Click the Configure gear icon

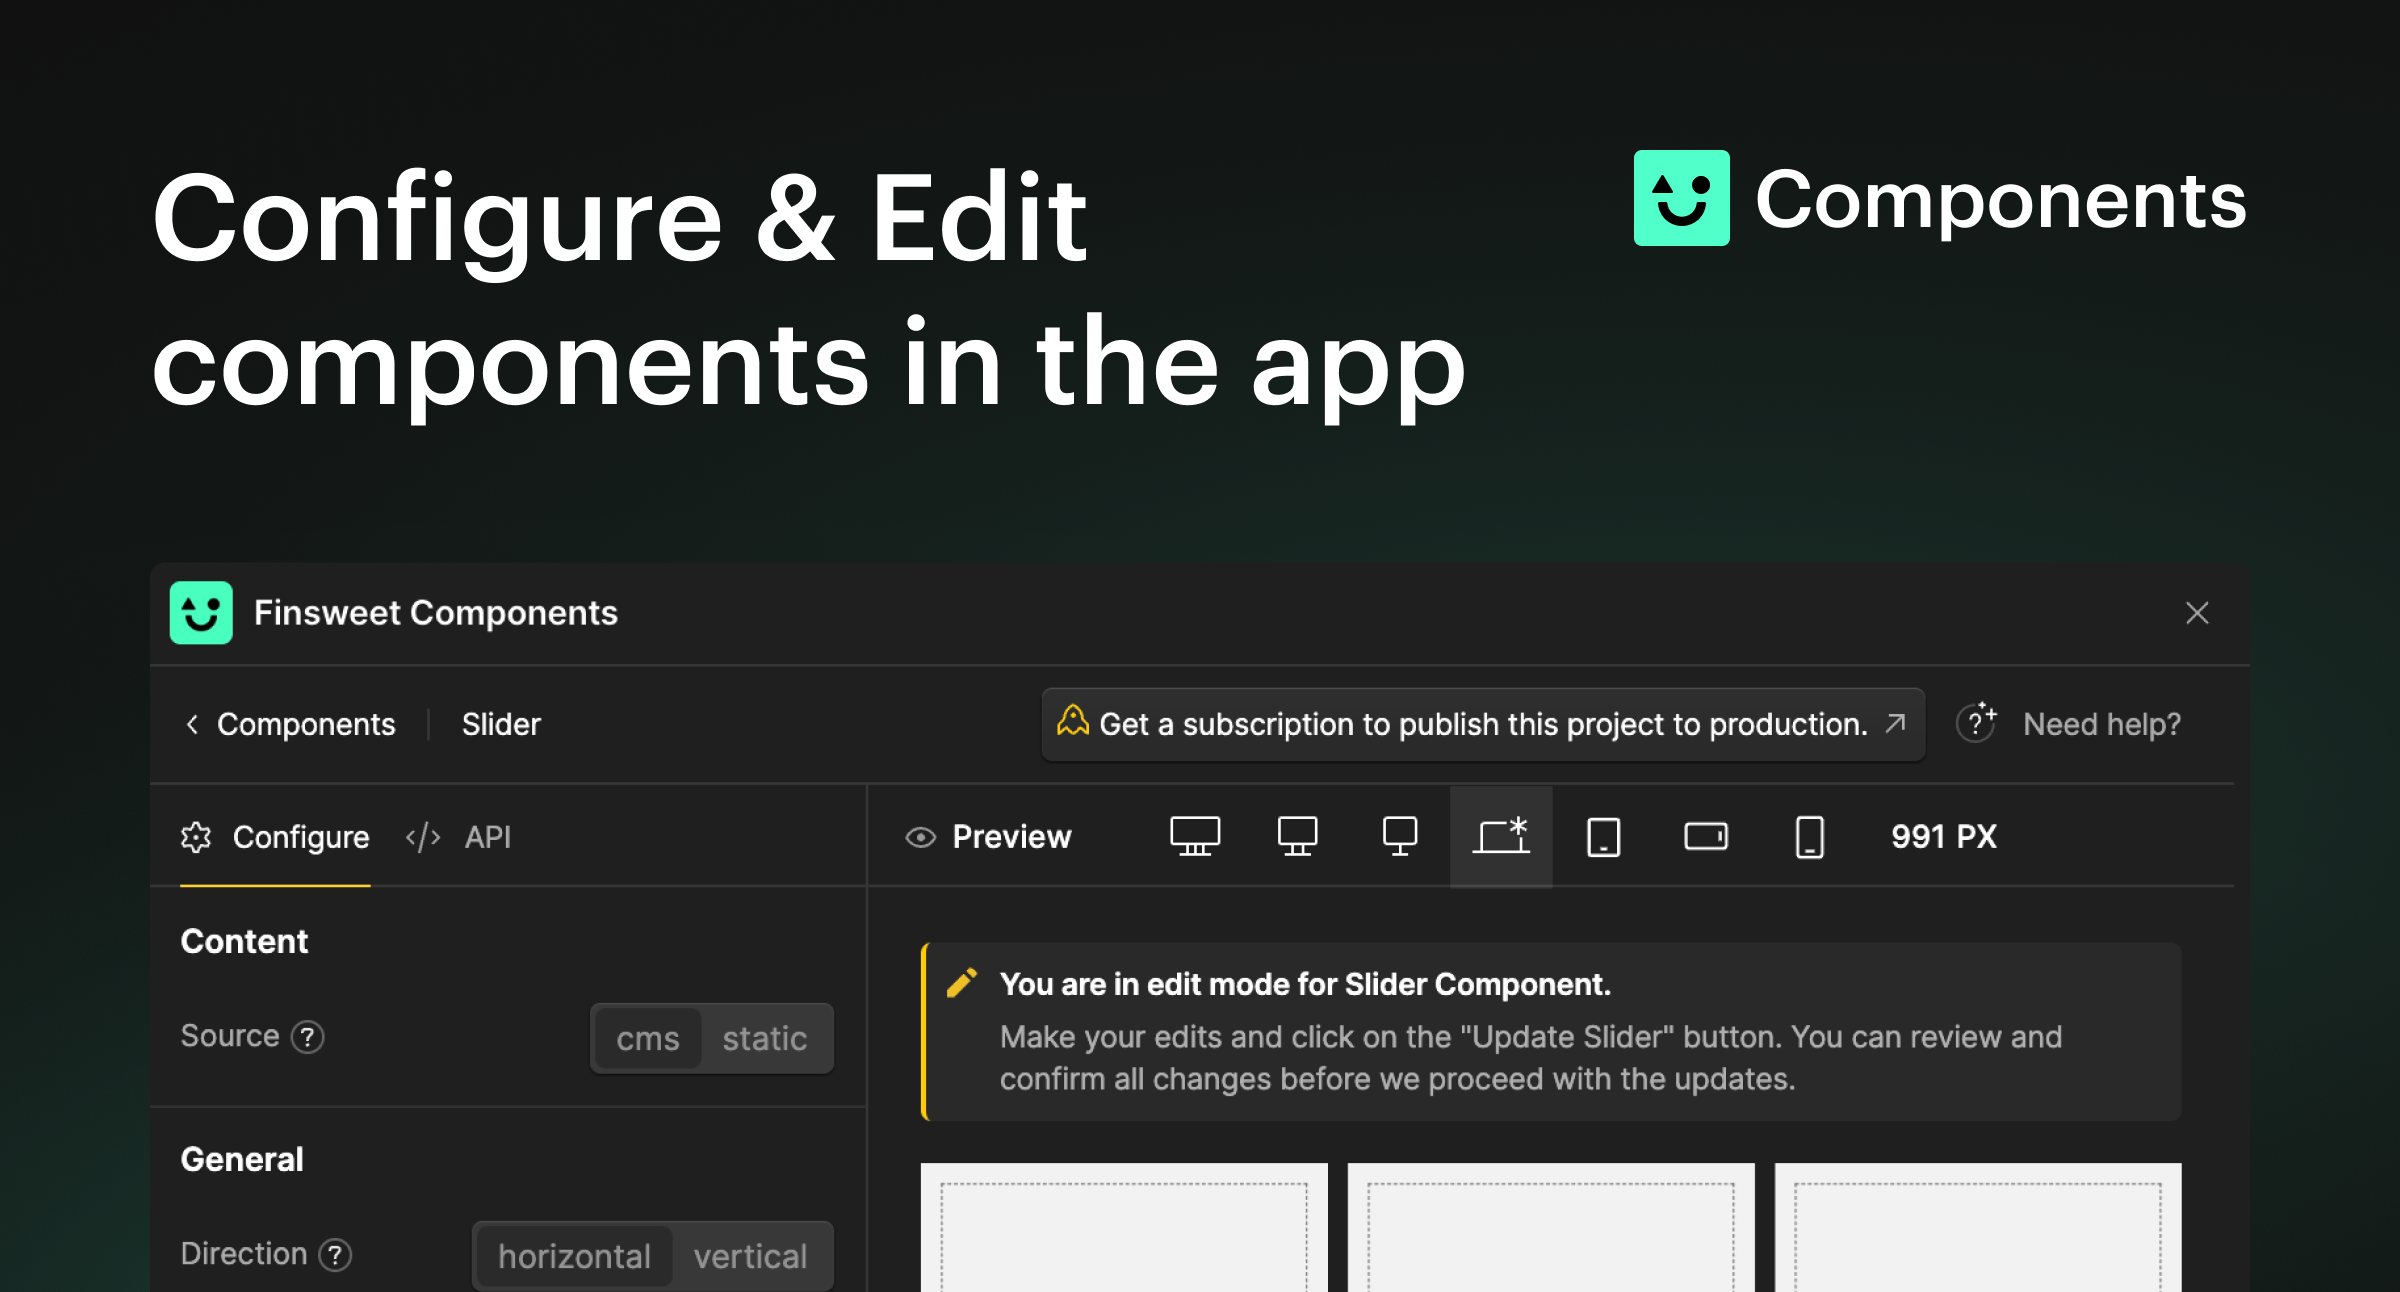coord(196,837)
